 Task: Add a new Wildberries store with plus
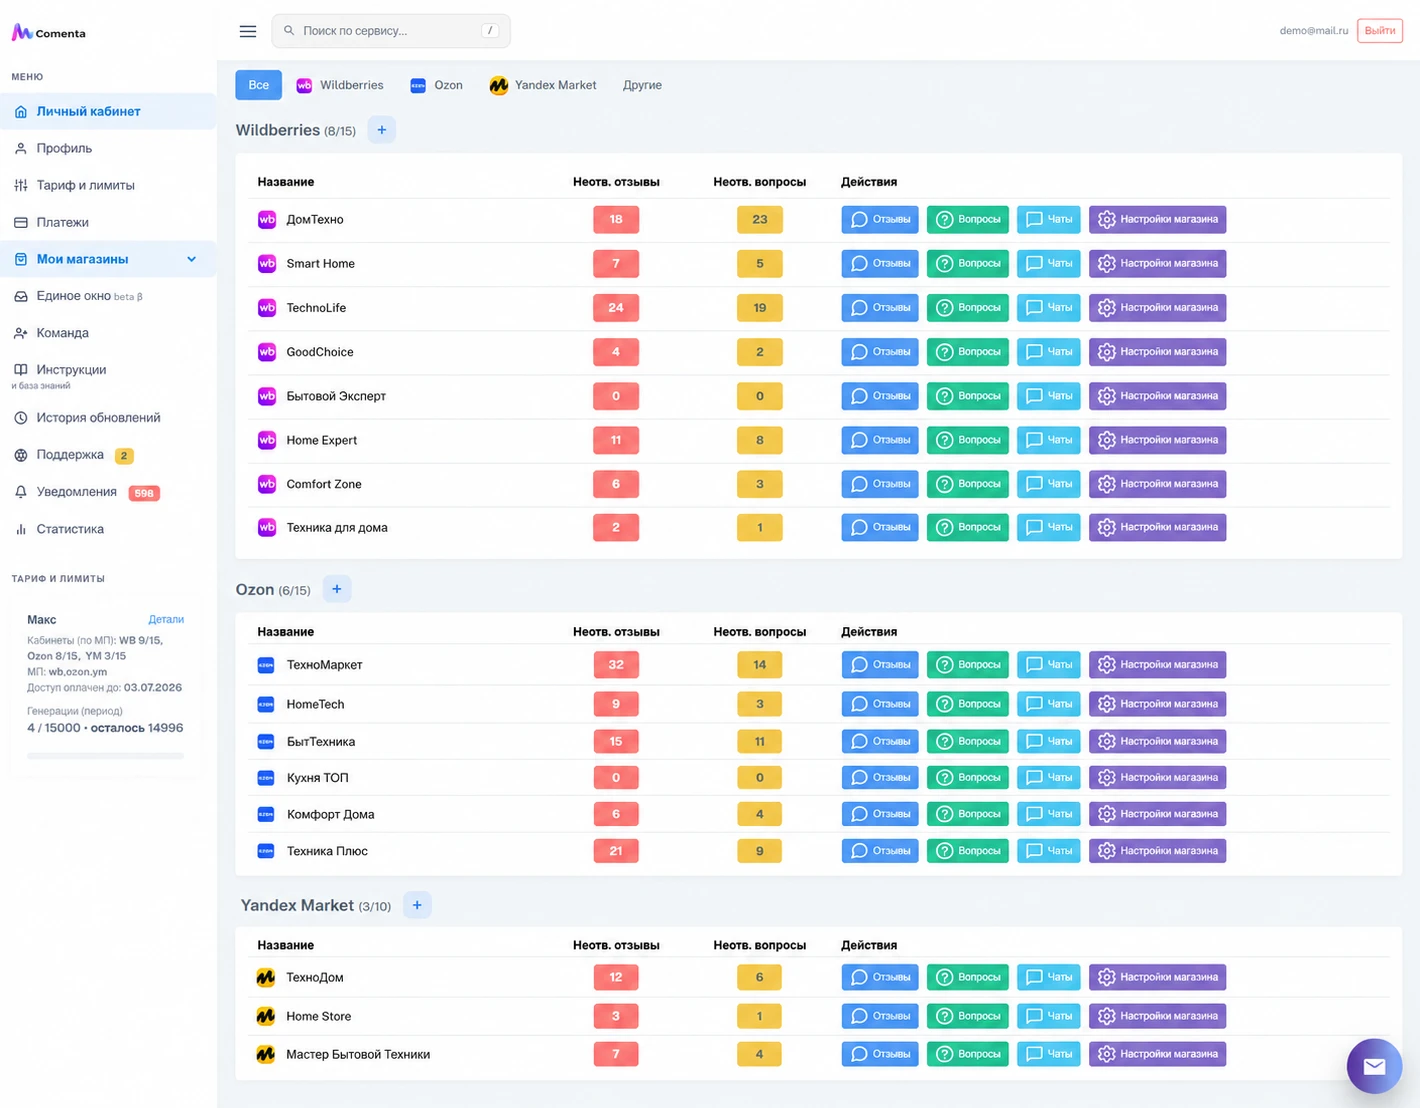pos(381,130)
